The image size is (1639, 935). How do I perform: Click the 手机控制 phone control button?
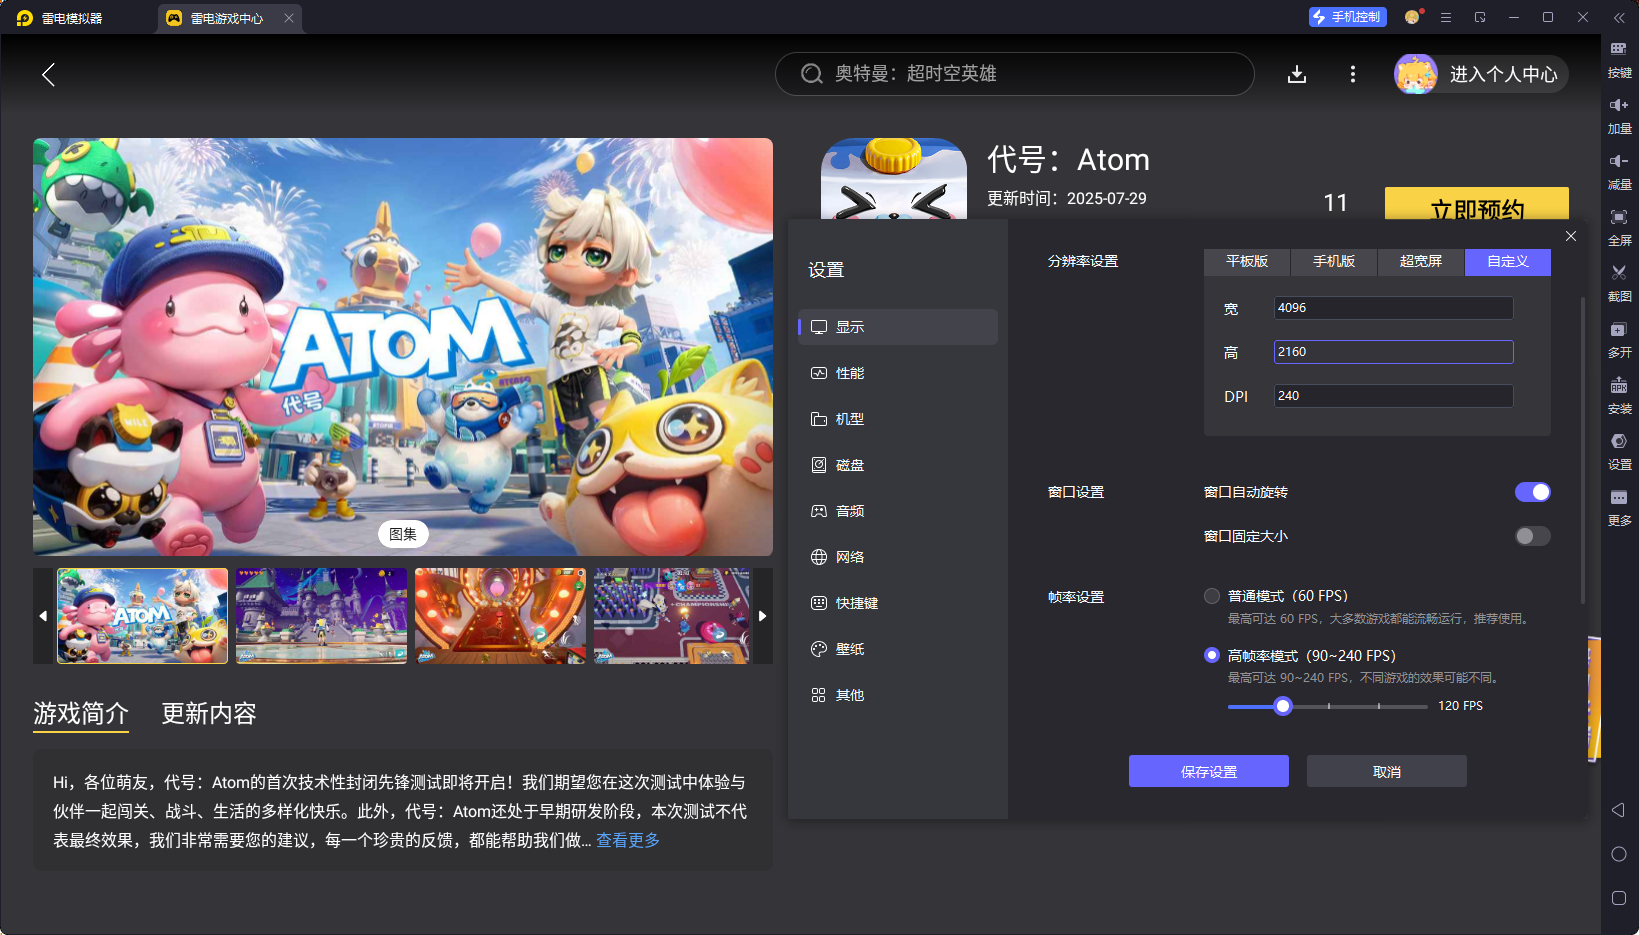[x=1347, y=17]
